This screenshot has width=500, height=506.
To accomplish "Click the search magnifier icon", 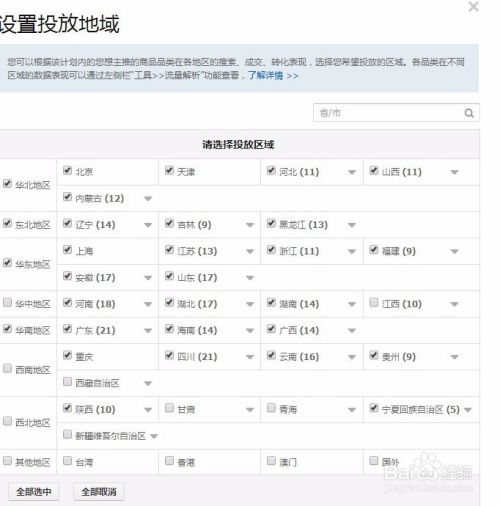I will point(469,113).
